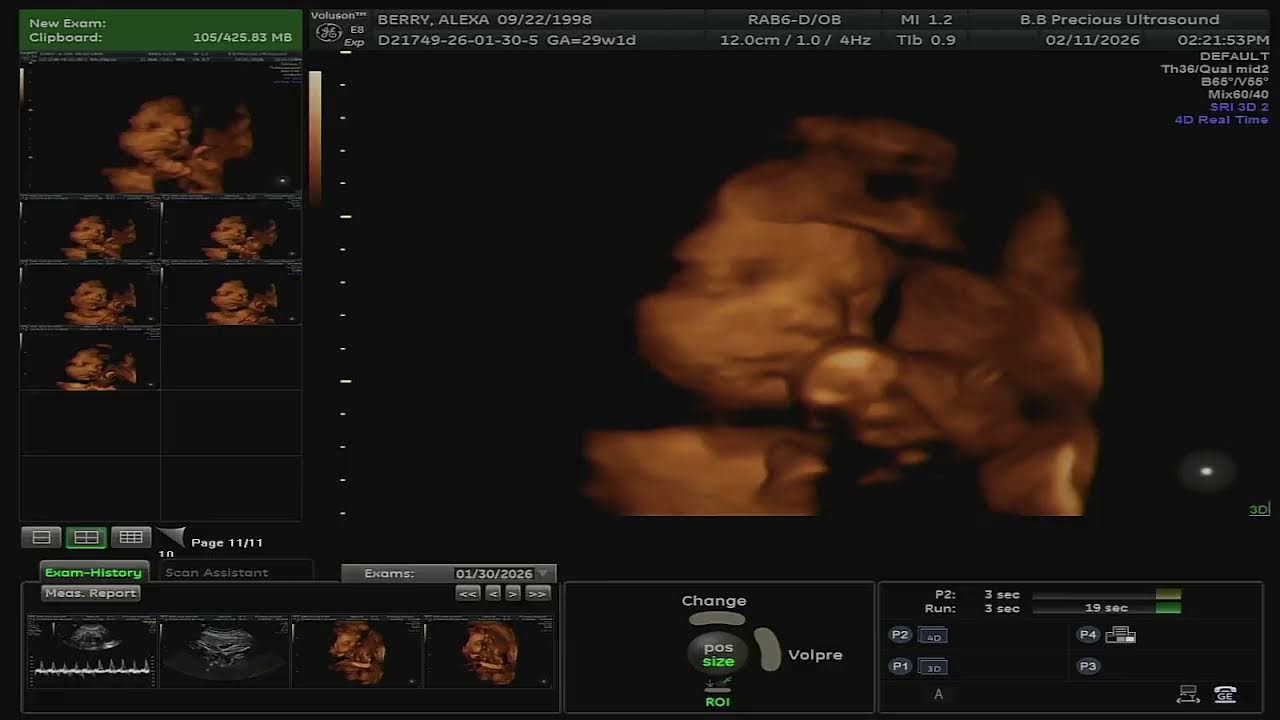The width and height of the screenshot is (1280, 720).
Task: Click the letter A status indicator
Action: click(x=938, y=694)
